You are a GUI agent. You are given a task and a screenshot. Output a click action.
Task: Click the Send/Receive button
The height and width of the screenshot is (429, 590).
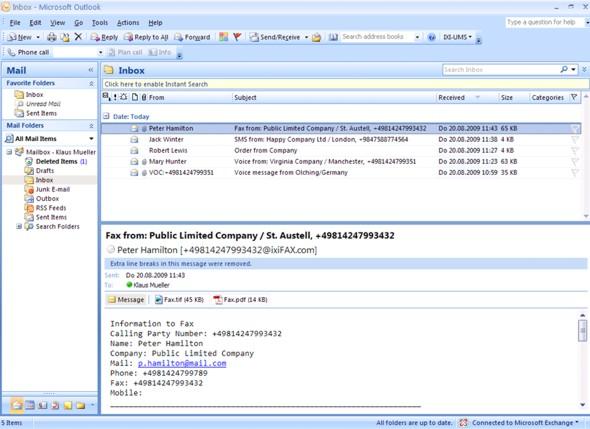275,37
